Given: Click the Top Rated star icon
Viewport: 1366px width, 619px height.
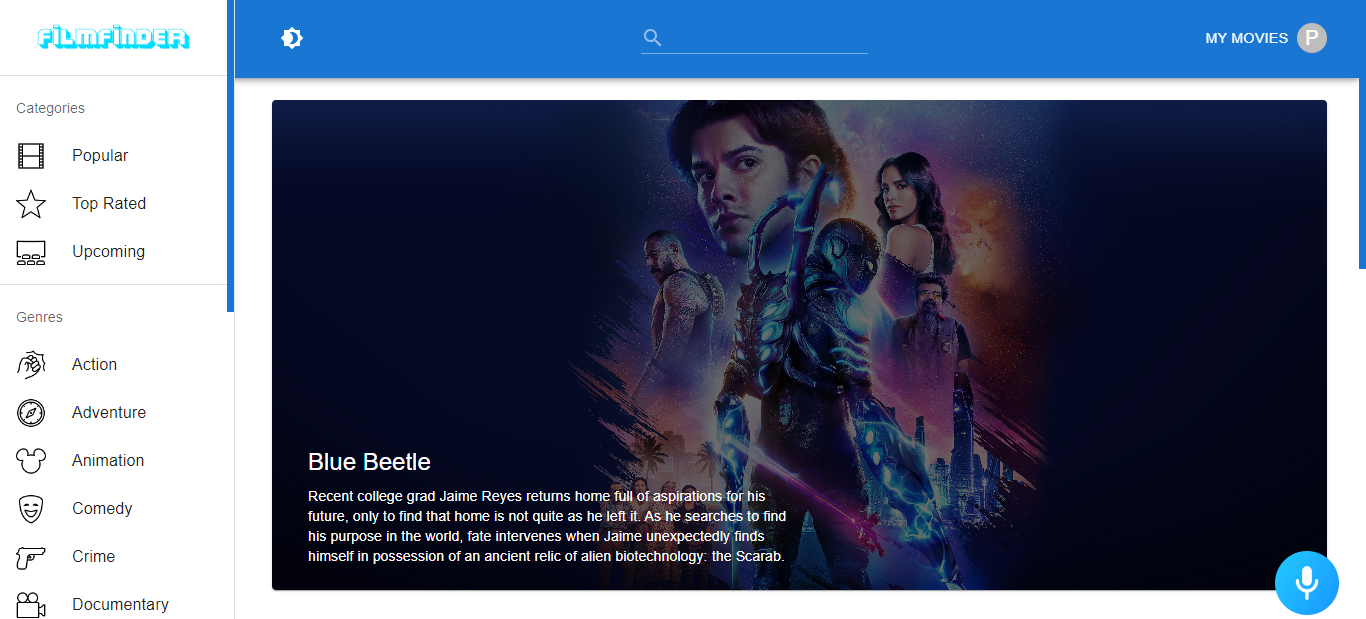Looking at the screenshot, I should 31,204.
